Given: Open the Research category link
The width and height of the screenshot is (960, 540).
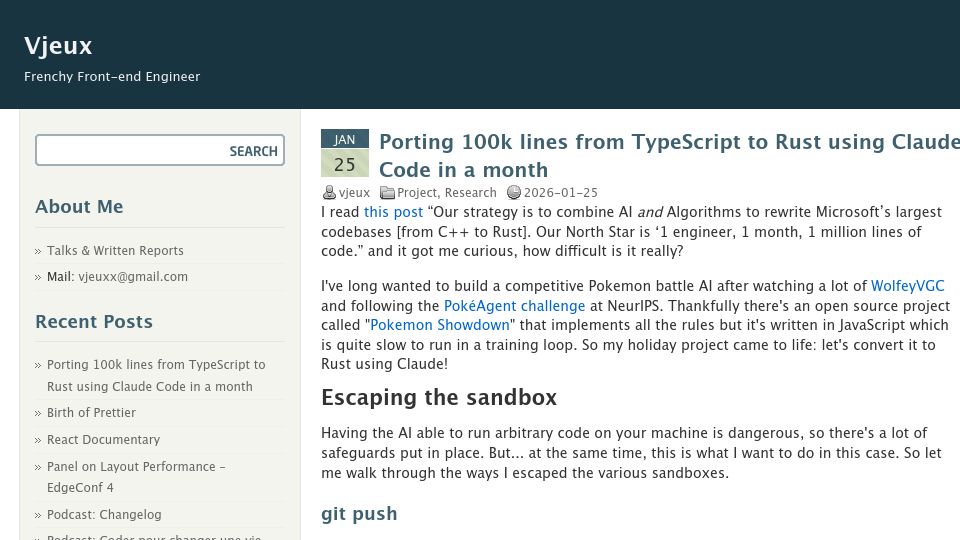Looking at the screenshot, I should click(x=471, y=192).
